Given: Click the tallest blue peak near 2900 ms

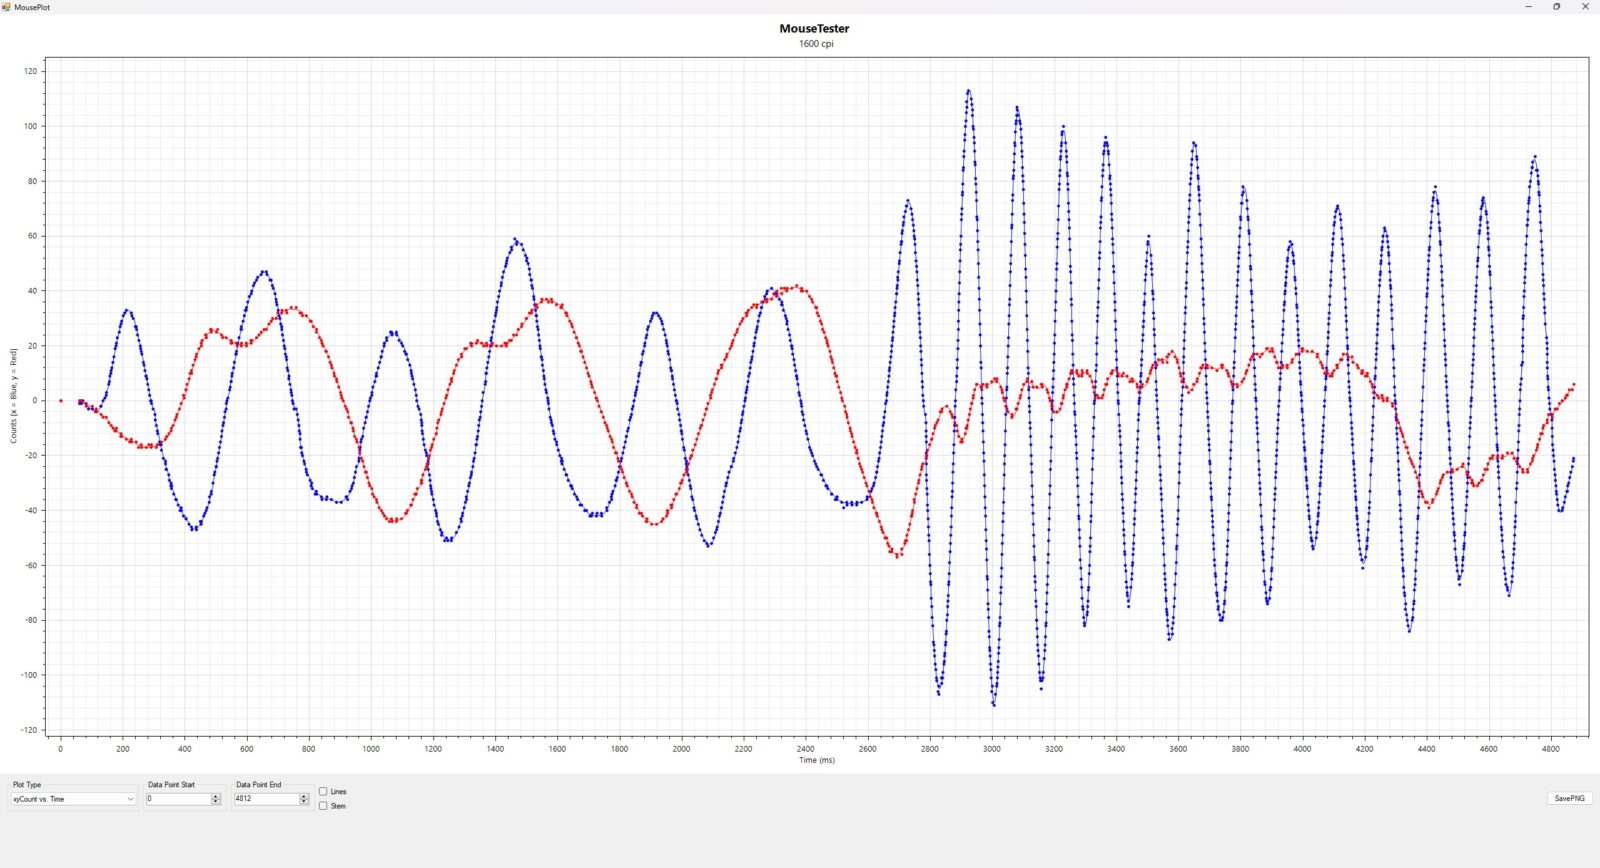Looking at the screenshot, I should pos(968,91).
